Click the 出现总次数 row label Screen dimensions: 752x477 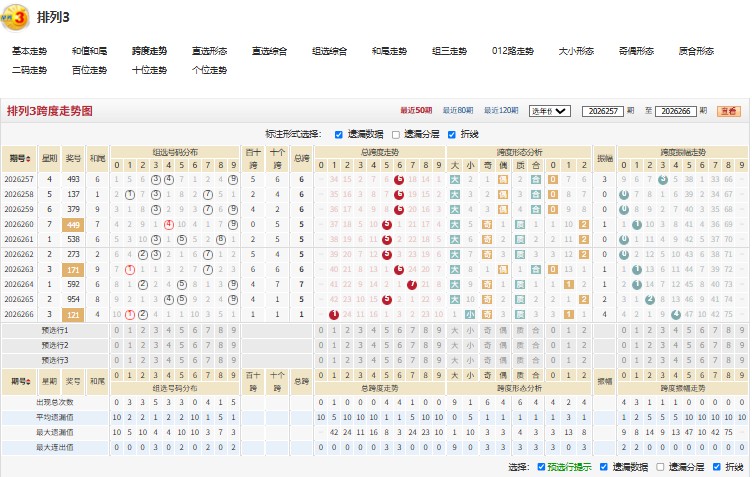pos(55,403)
